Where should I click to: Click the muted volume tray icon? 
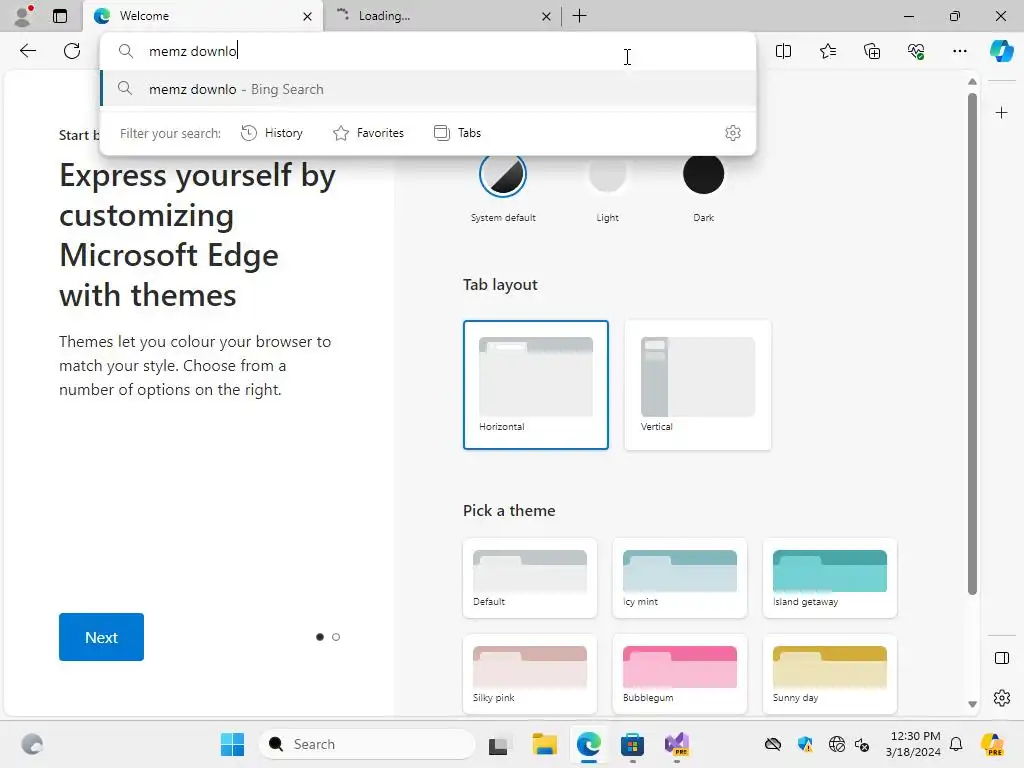coord(862,744)
